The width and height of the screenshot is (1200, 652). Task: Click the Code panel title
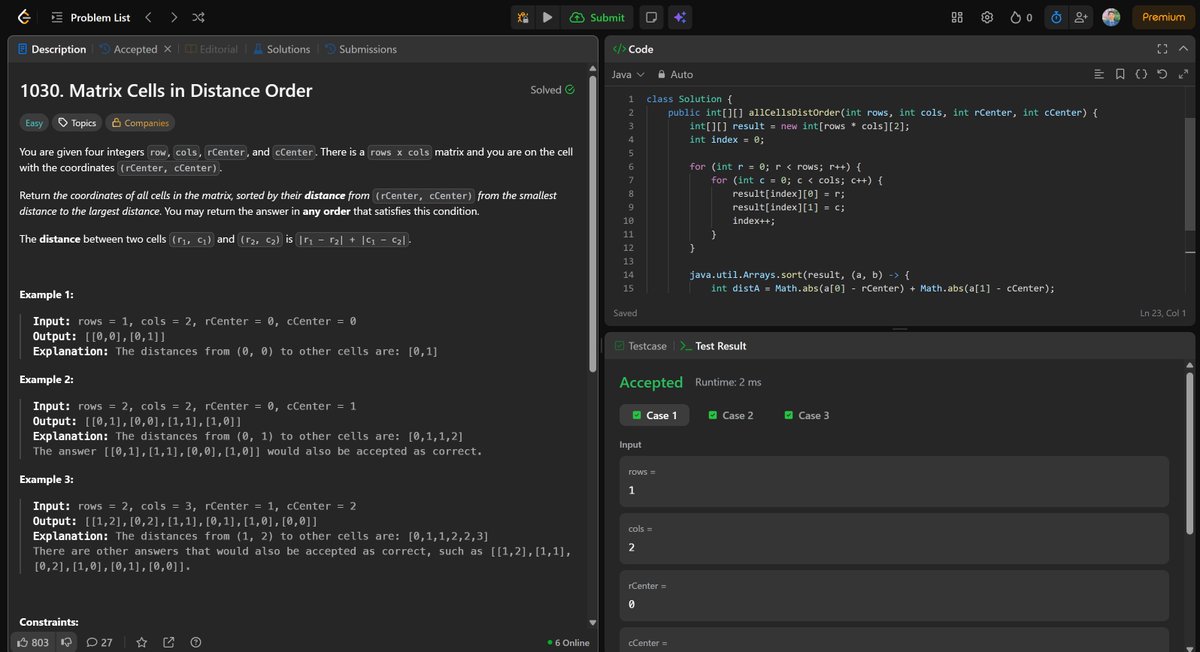tap(632, 49)
